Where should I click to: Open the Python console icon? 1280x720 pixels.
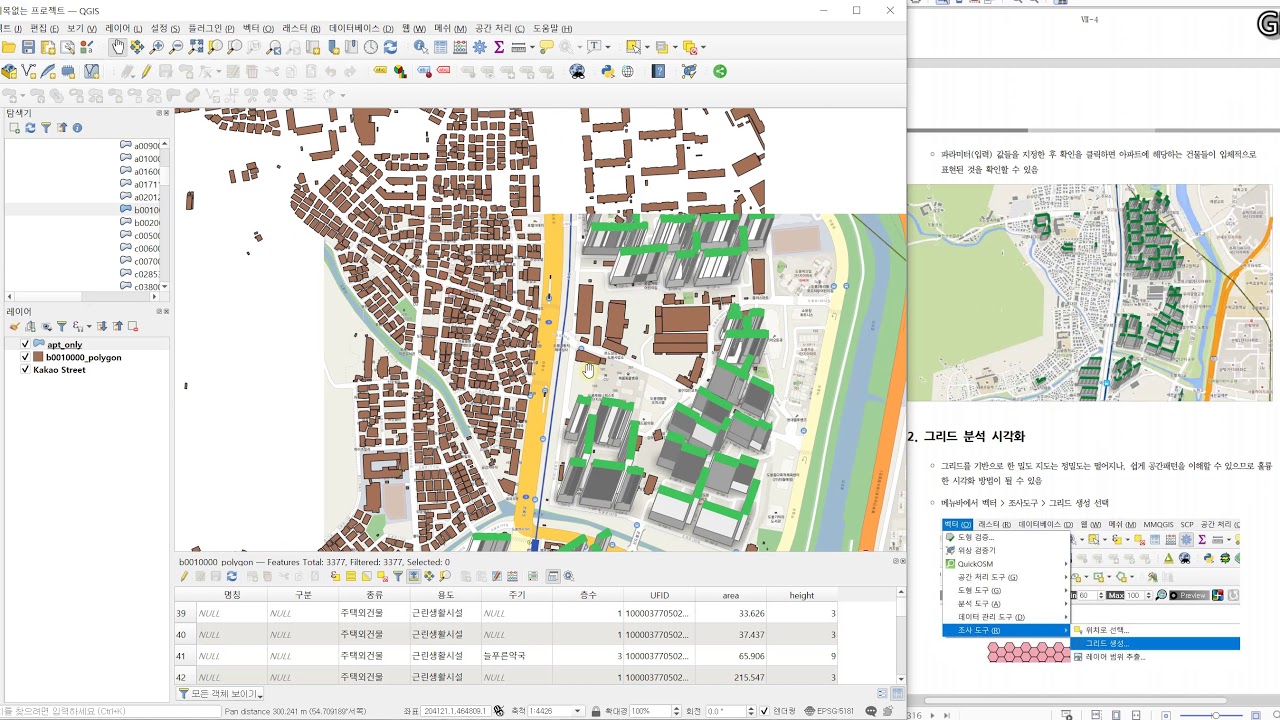point(608,71)
